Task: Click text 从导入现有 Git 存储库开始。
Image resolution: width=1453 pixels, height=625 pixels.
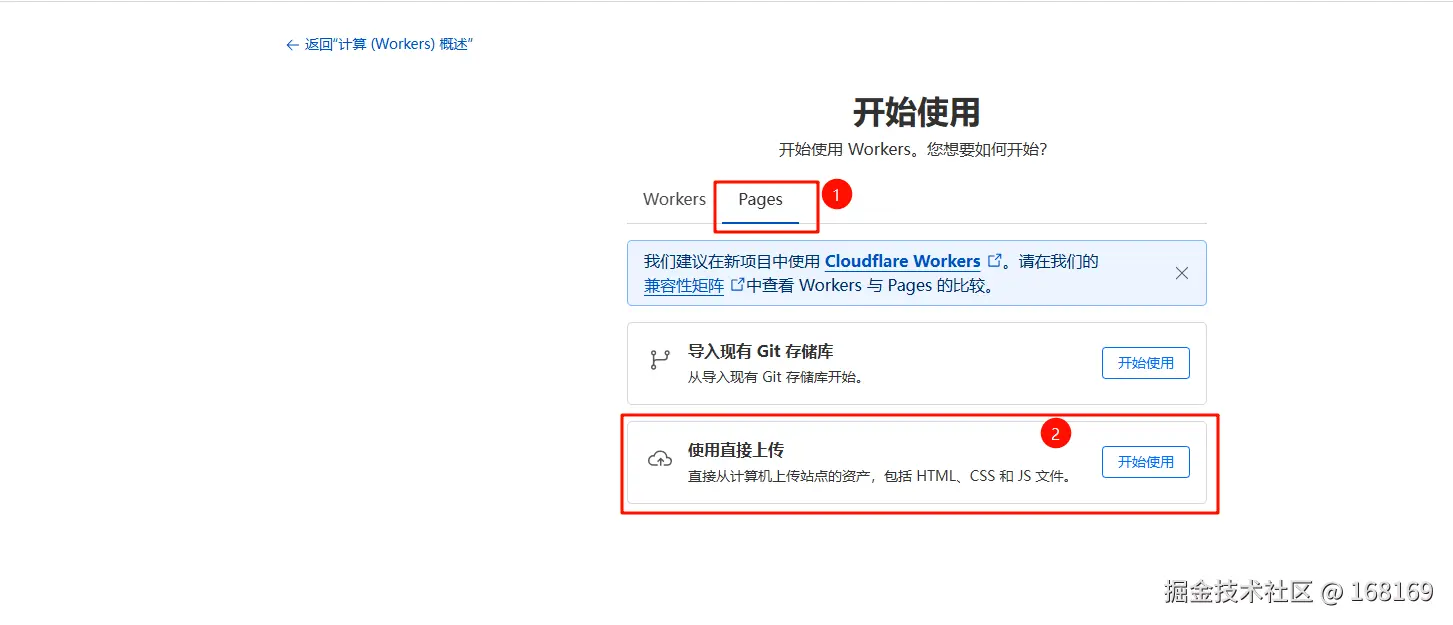Action: click(x=775, y=377)
